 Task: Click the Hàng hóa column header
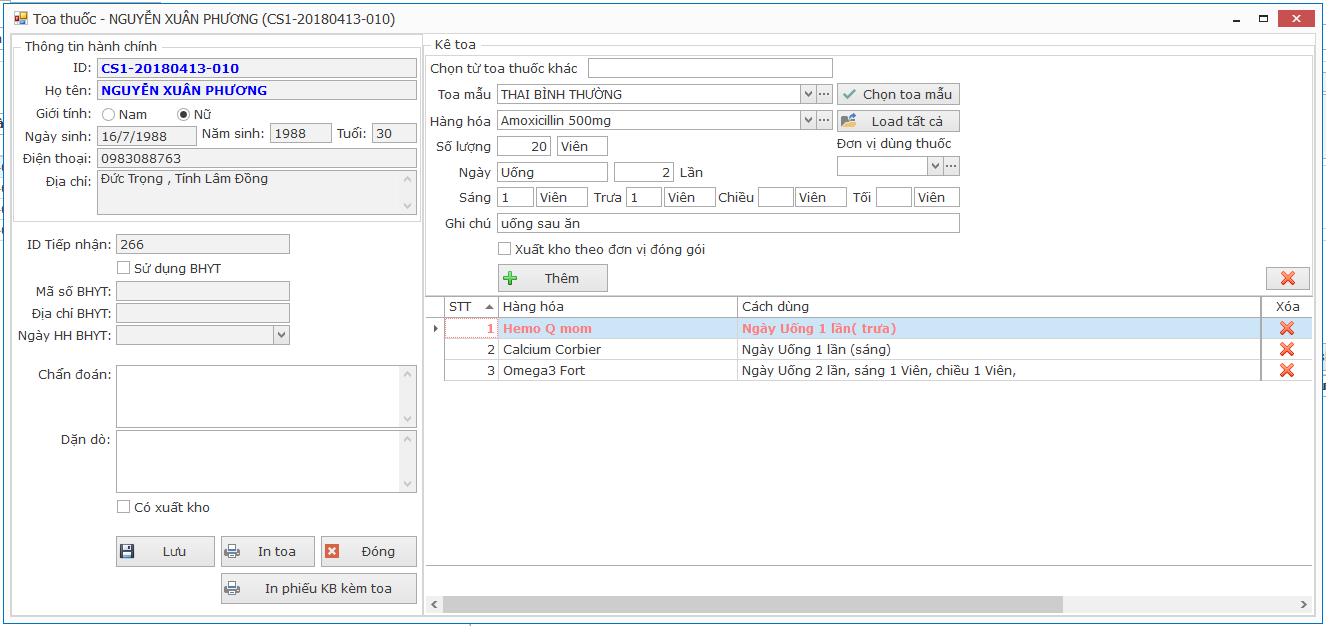click(618, 306)
